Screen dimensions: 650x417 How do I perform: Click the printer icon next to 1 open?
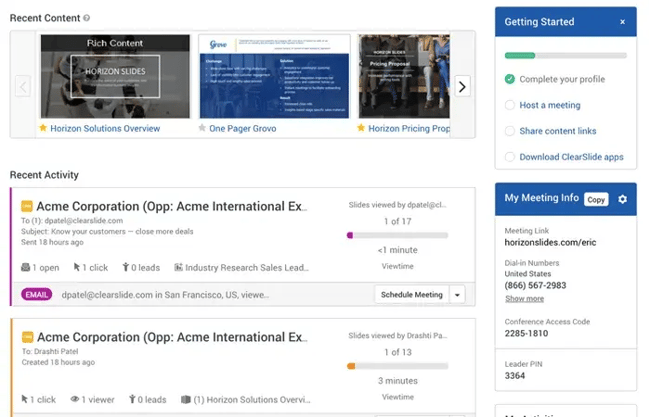click(x=25, y=268)
